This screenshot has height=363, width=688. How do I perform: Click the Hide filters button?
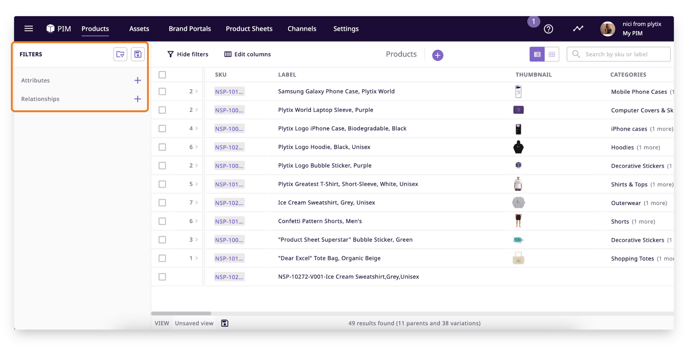pos(188,54)
